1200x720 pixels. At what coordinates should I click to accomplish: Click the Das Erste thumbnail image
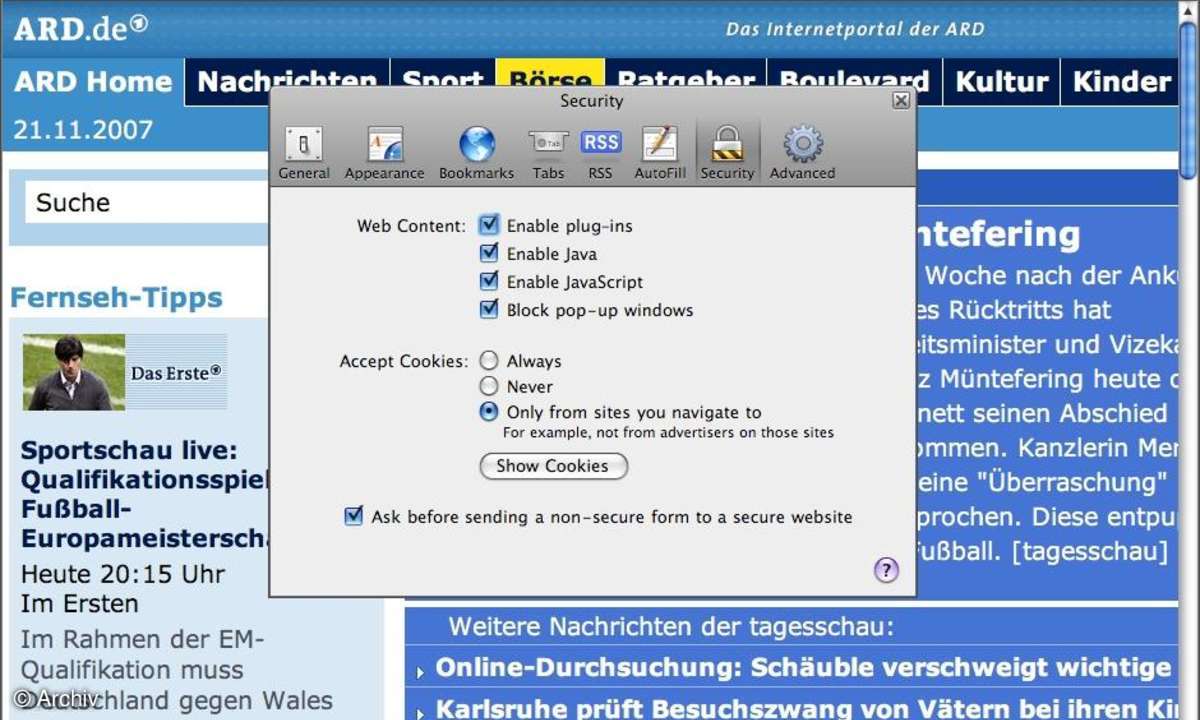[x=125, y=372]
